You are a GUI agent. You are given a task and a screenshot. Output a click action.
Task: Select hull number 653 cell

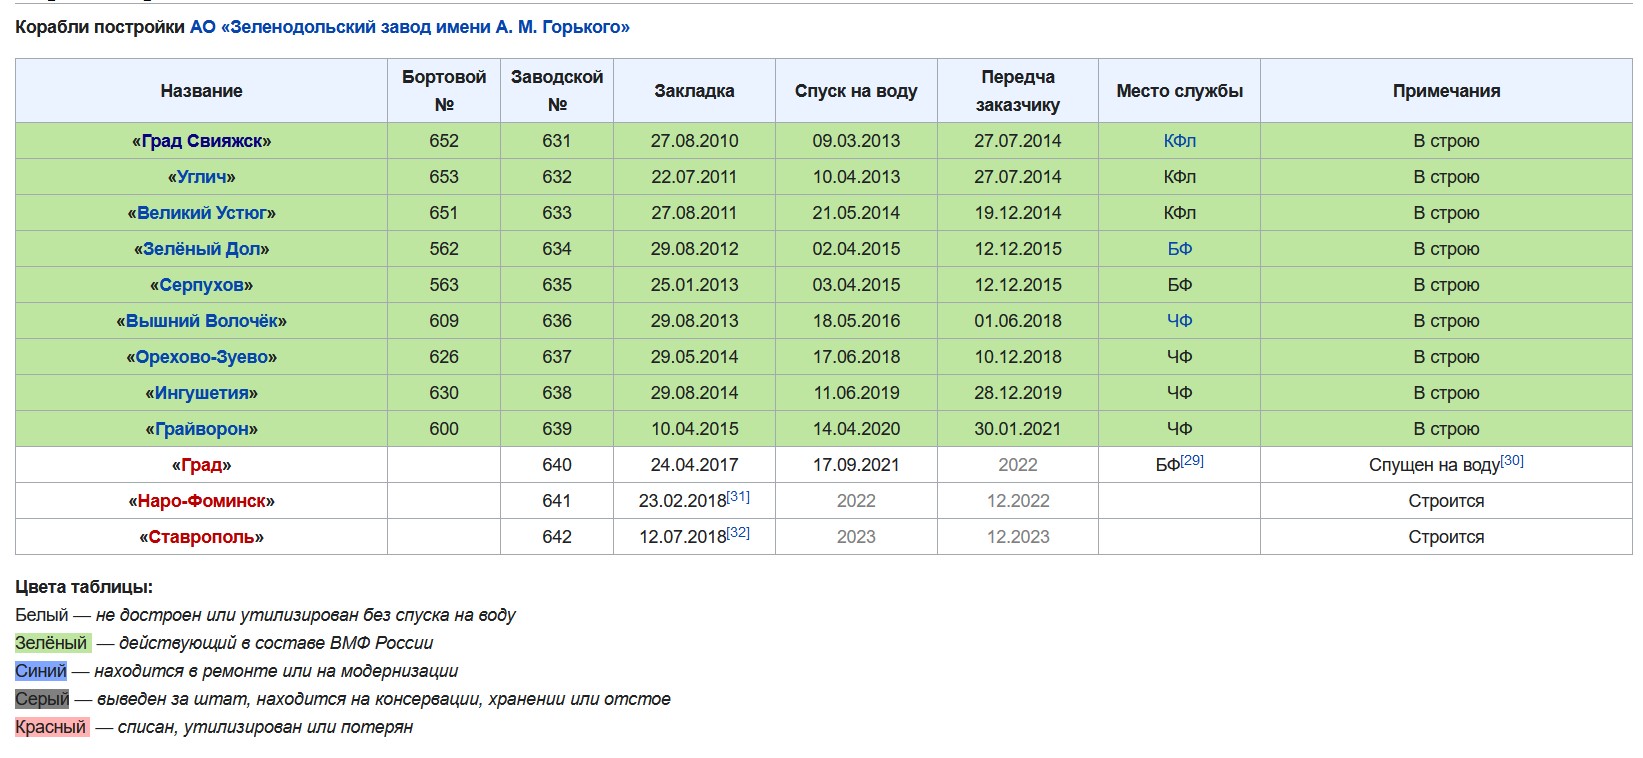(x=444, y=177)
